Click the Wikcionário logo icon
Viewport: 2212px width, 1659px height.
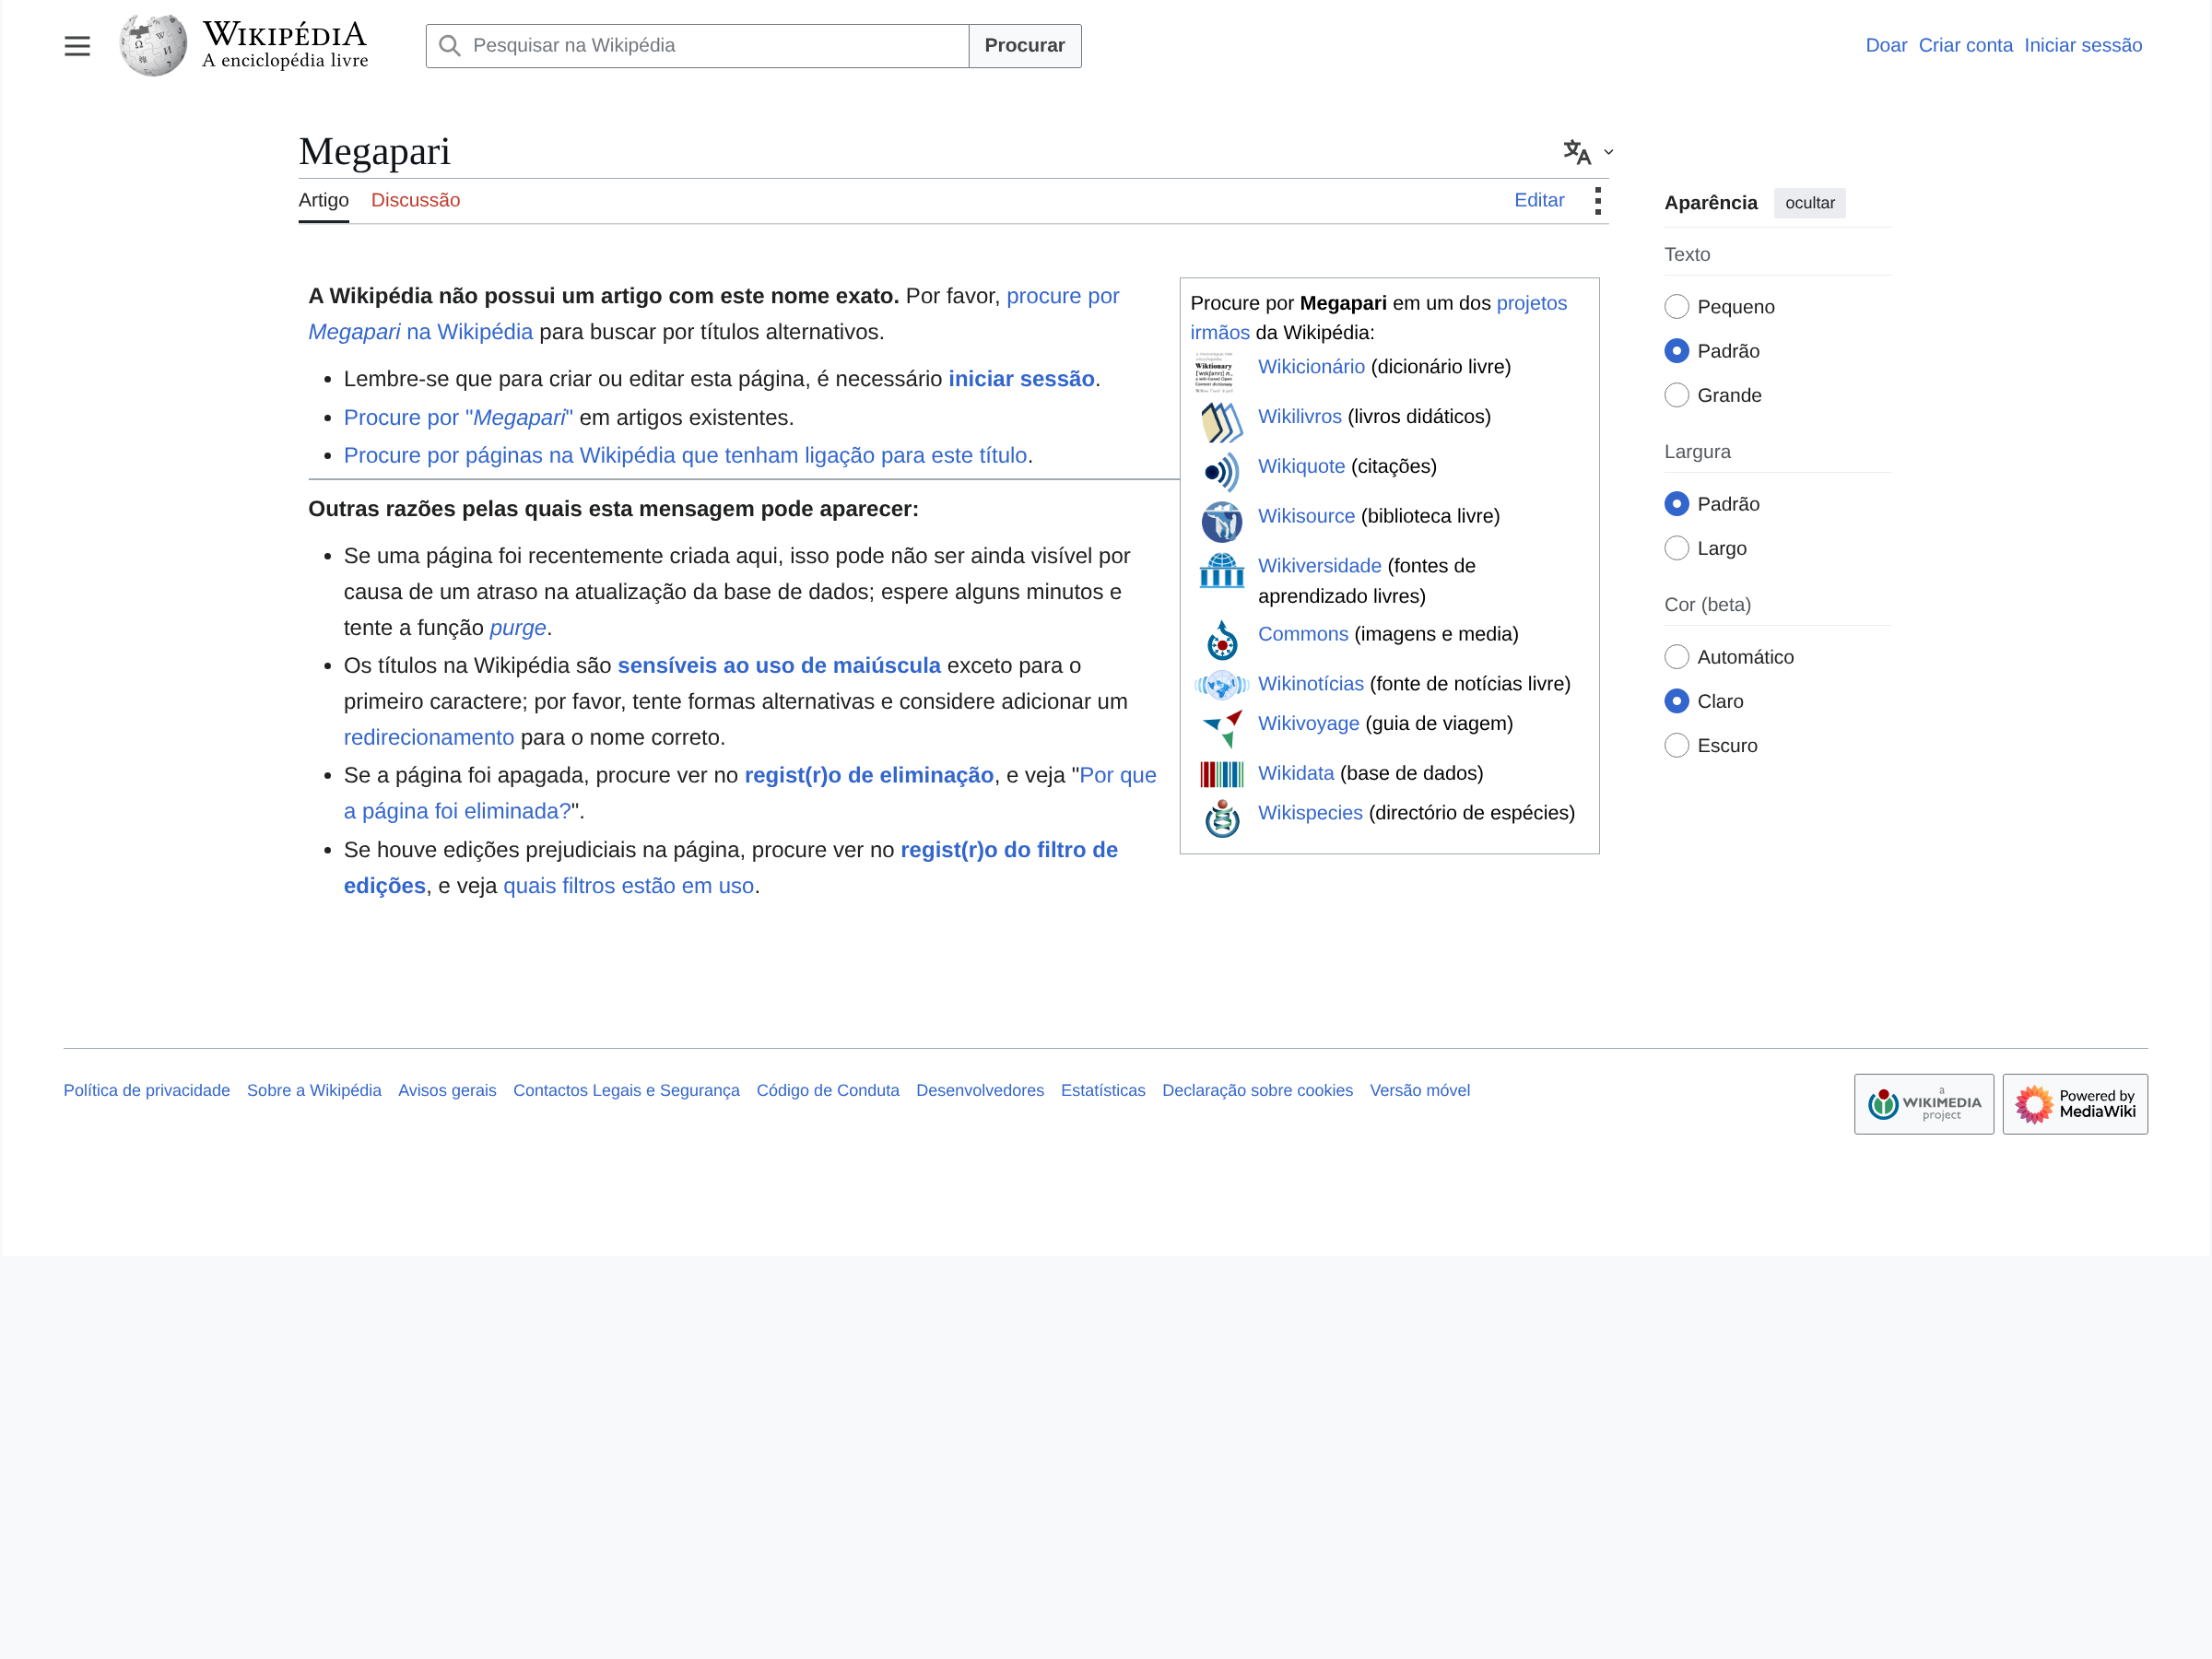click(x=1215, y=372)
